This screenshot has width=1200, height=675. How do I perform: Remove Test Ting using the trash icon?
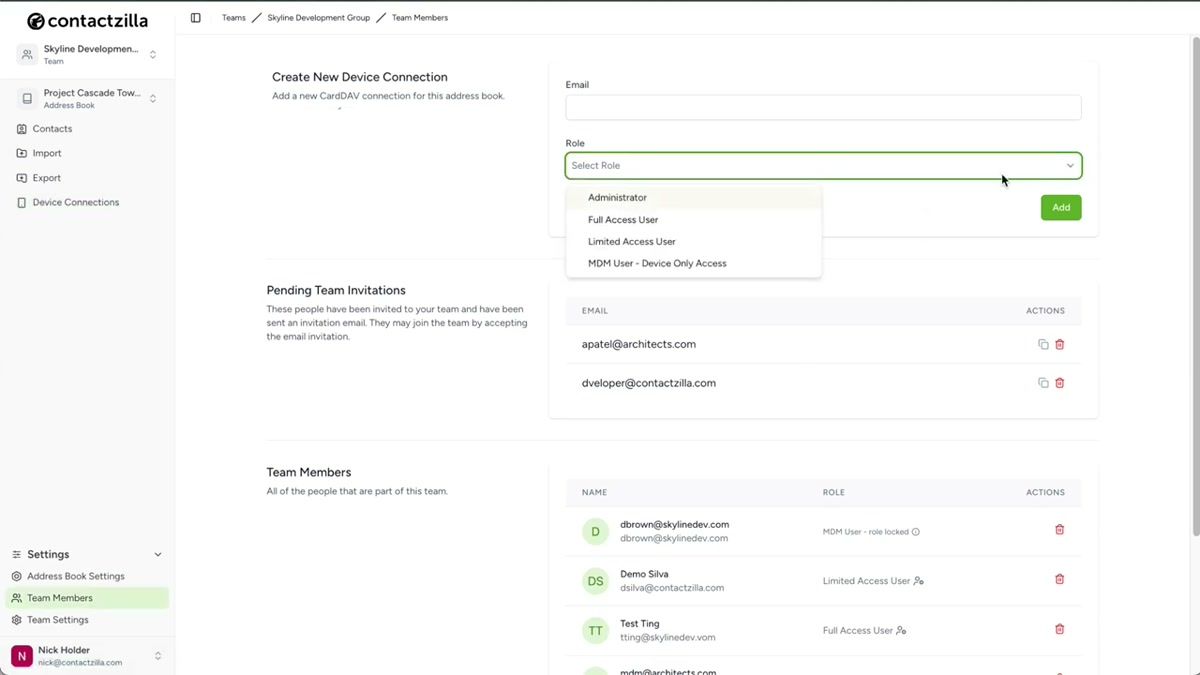(1059, 629)
